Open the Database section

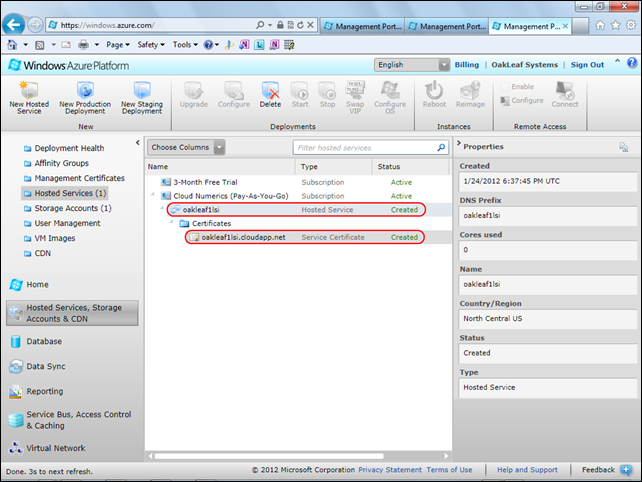(x=36, y=341)
